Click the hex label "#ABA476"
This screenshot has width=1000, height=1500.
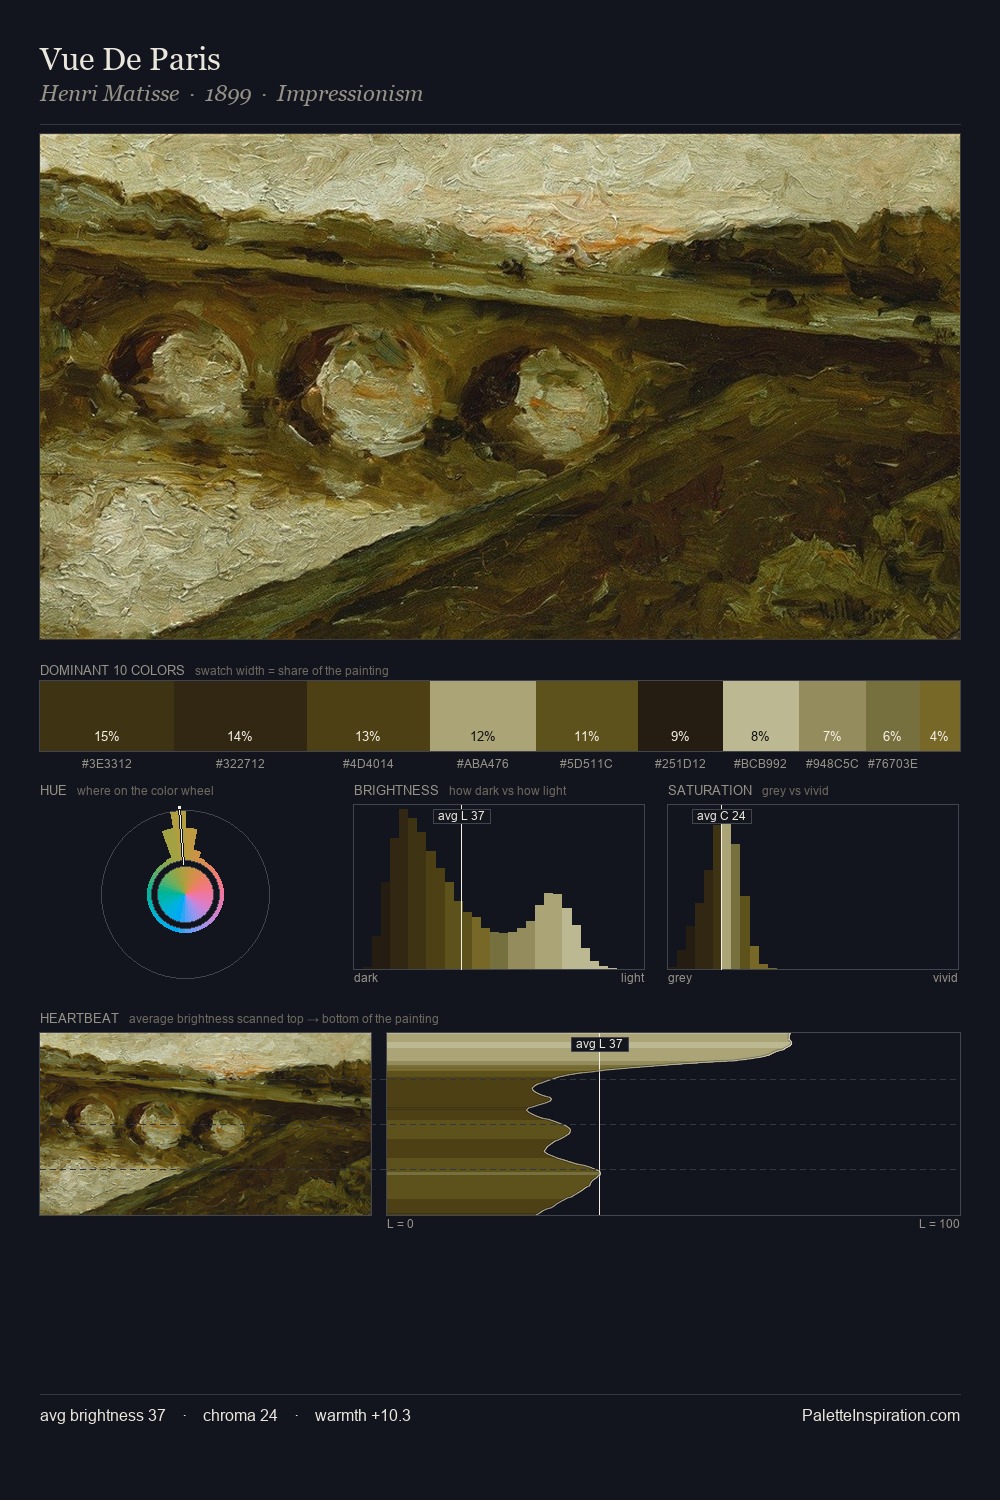pos(483,764)
